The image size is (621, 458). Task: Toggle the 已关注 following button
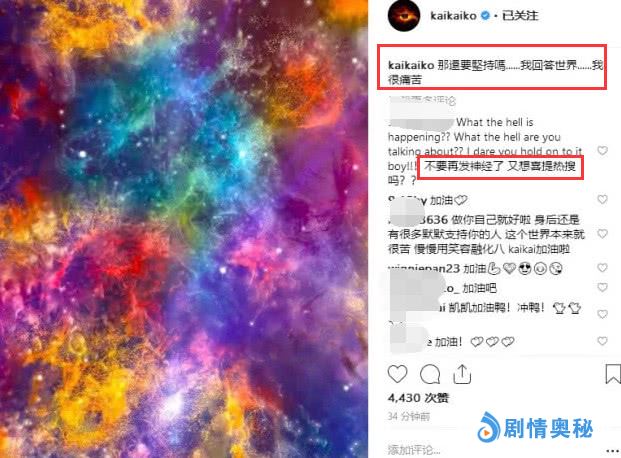click(x=520, y=16)
